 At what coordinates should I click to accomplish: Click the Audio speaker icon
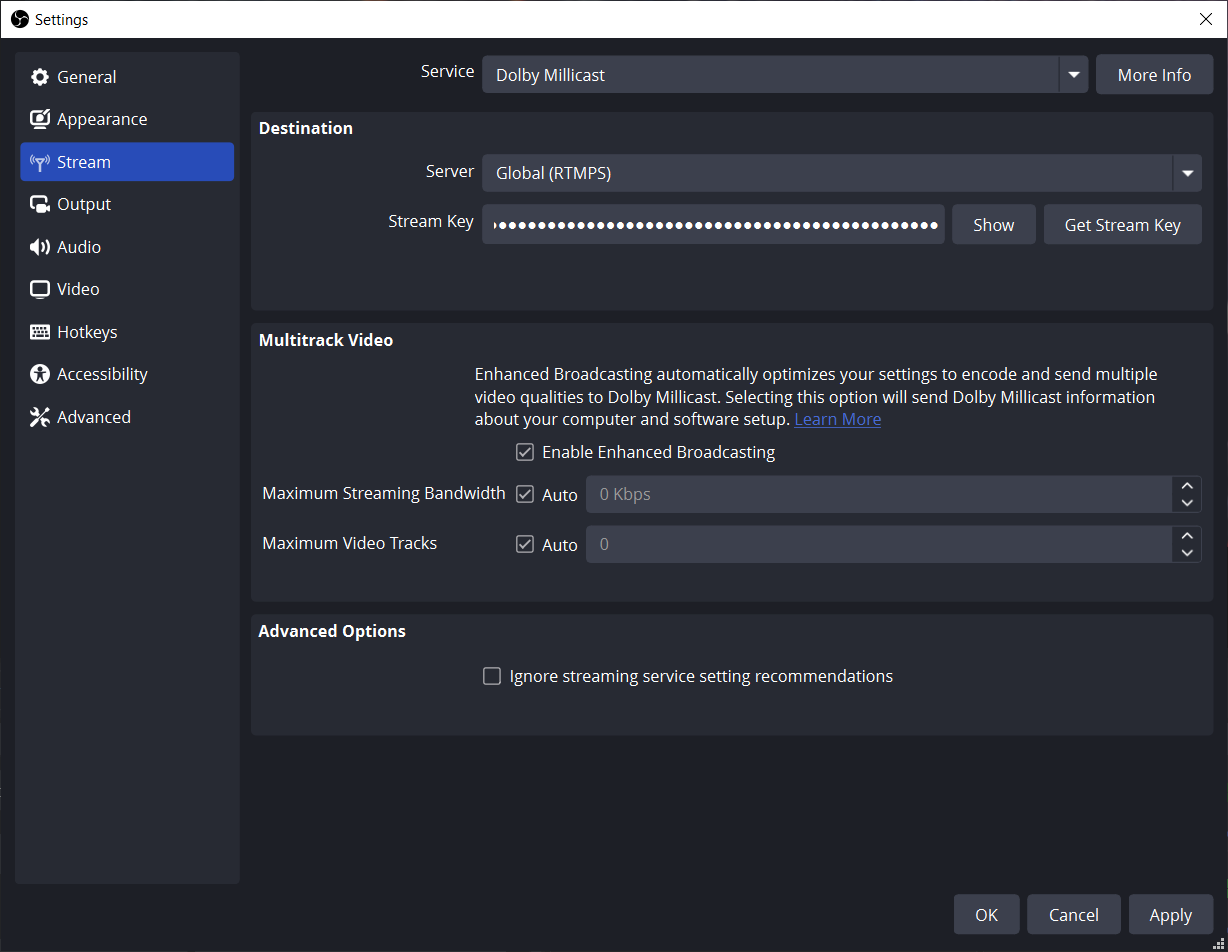(40, 247)
